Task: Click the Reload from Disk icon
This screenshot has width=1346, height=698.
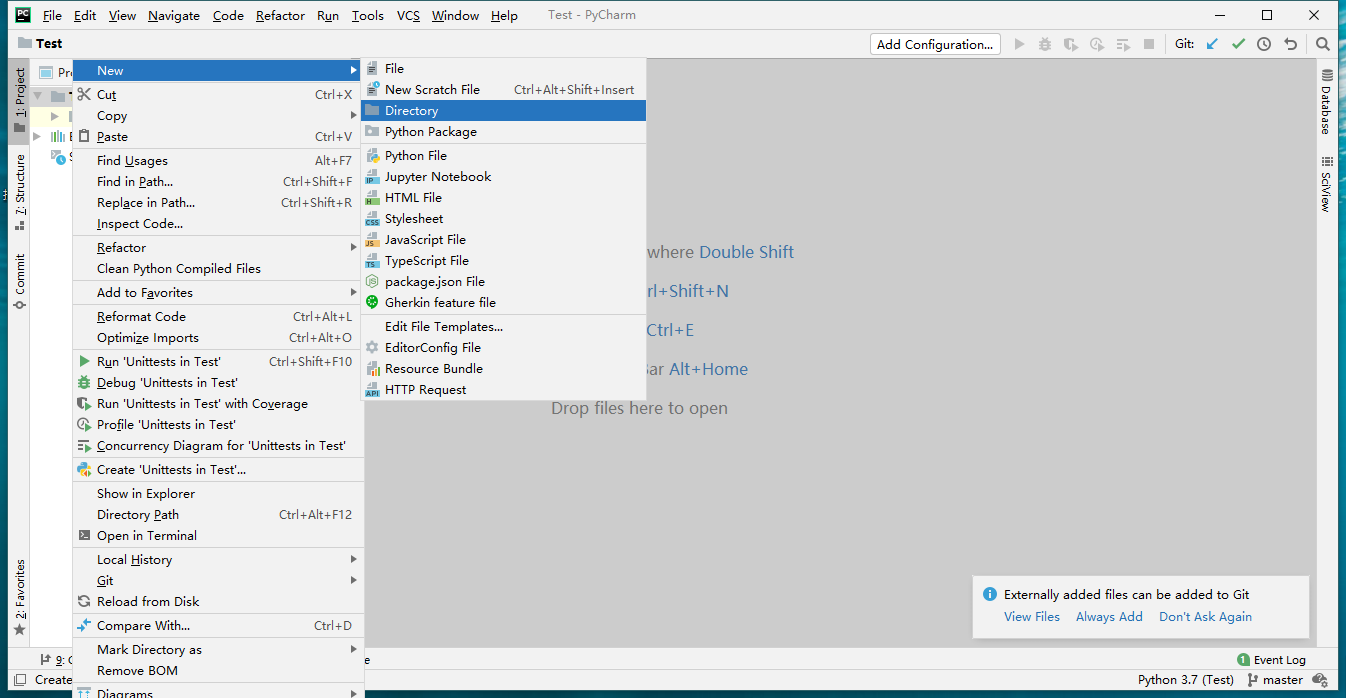Action: 84,602
